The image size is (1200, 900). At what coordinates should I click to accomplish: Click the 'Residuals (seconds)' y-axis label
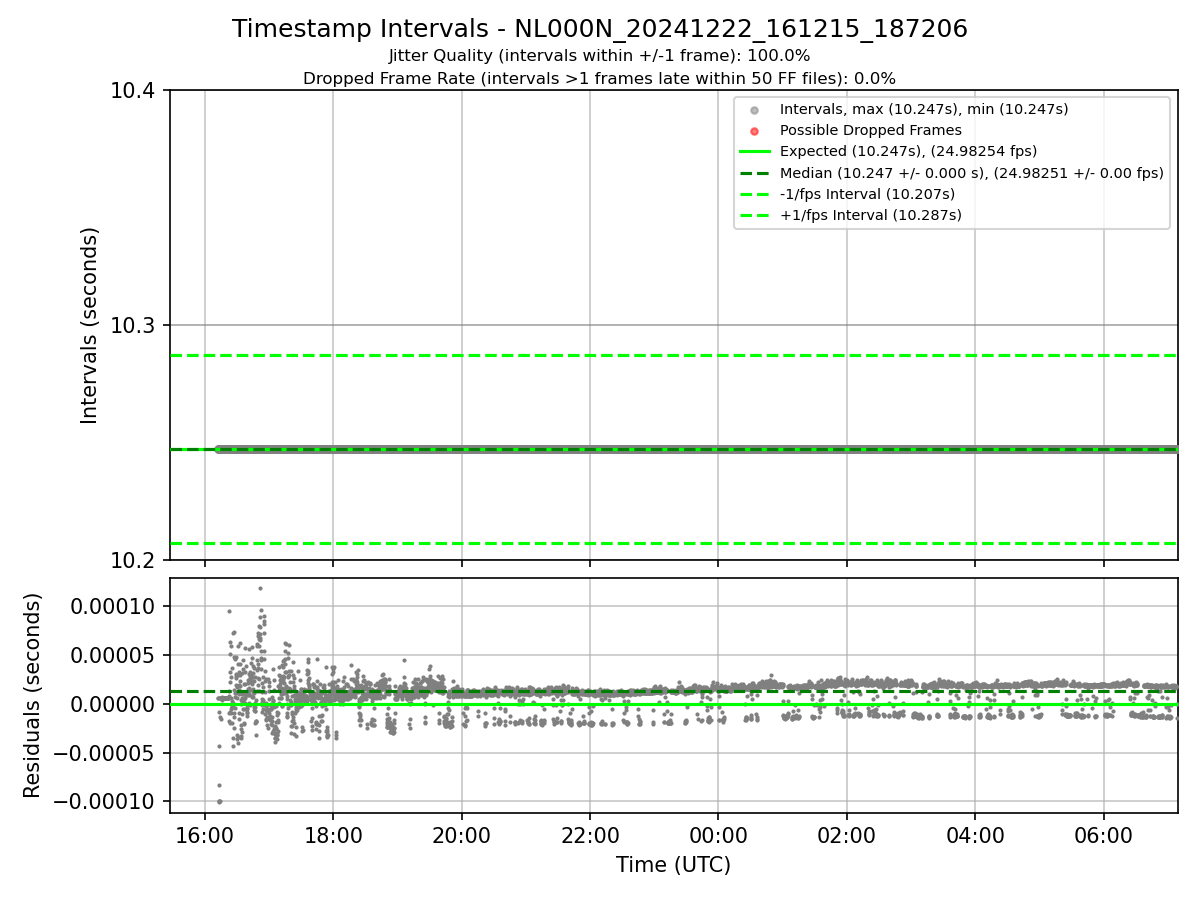[33, 695]
